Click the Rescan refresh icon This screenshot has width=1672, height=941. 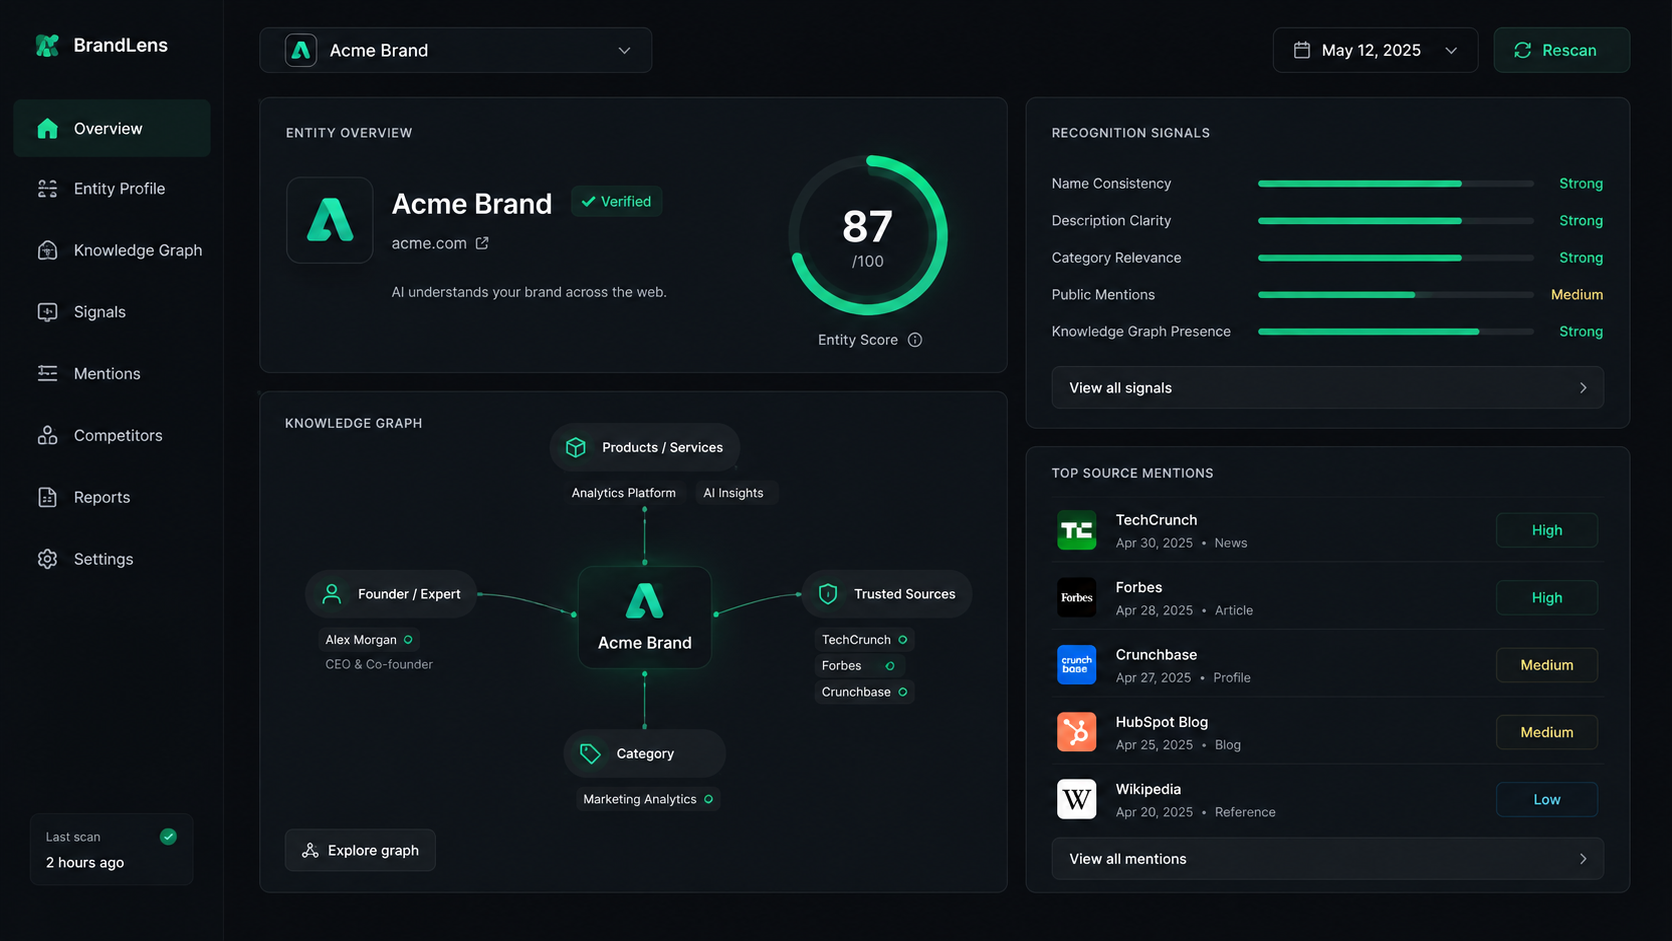tap(1522, 50)
